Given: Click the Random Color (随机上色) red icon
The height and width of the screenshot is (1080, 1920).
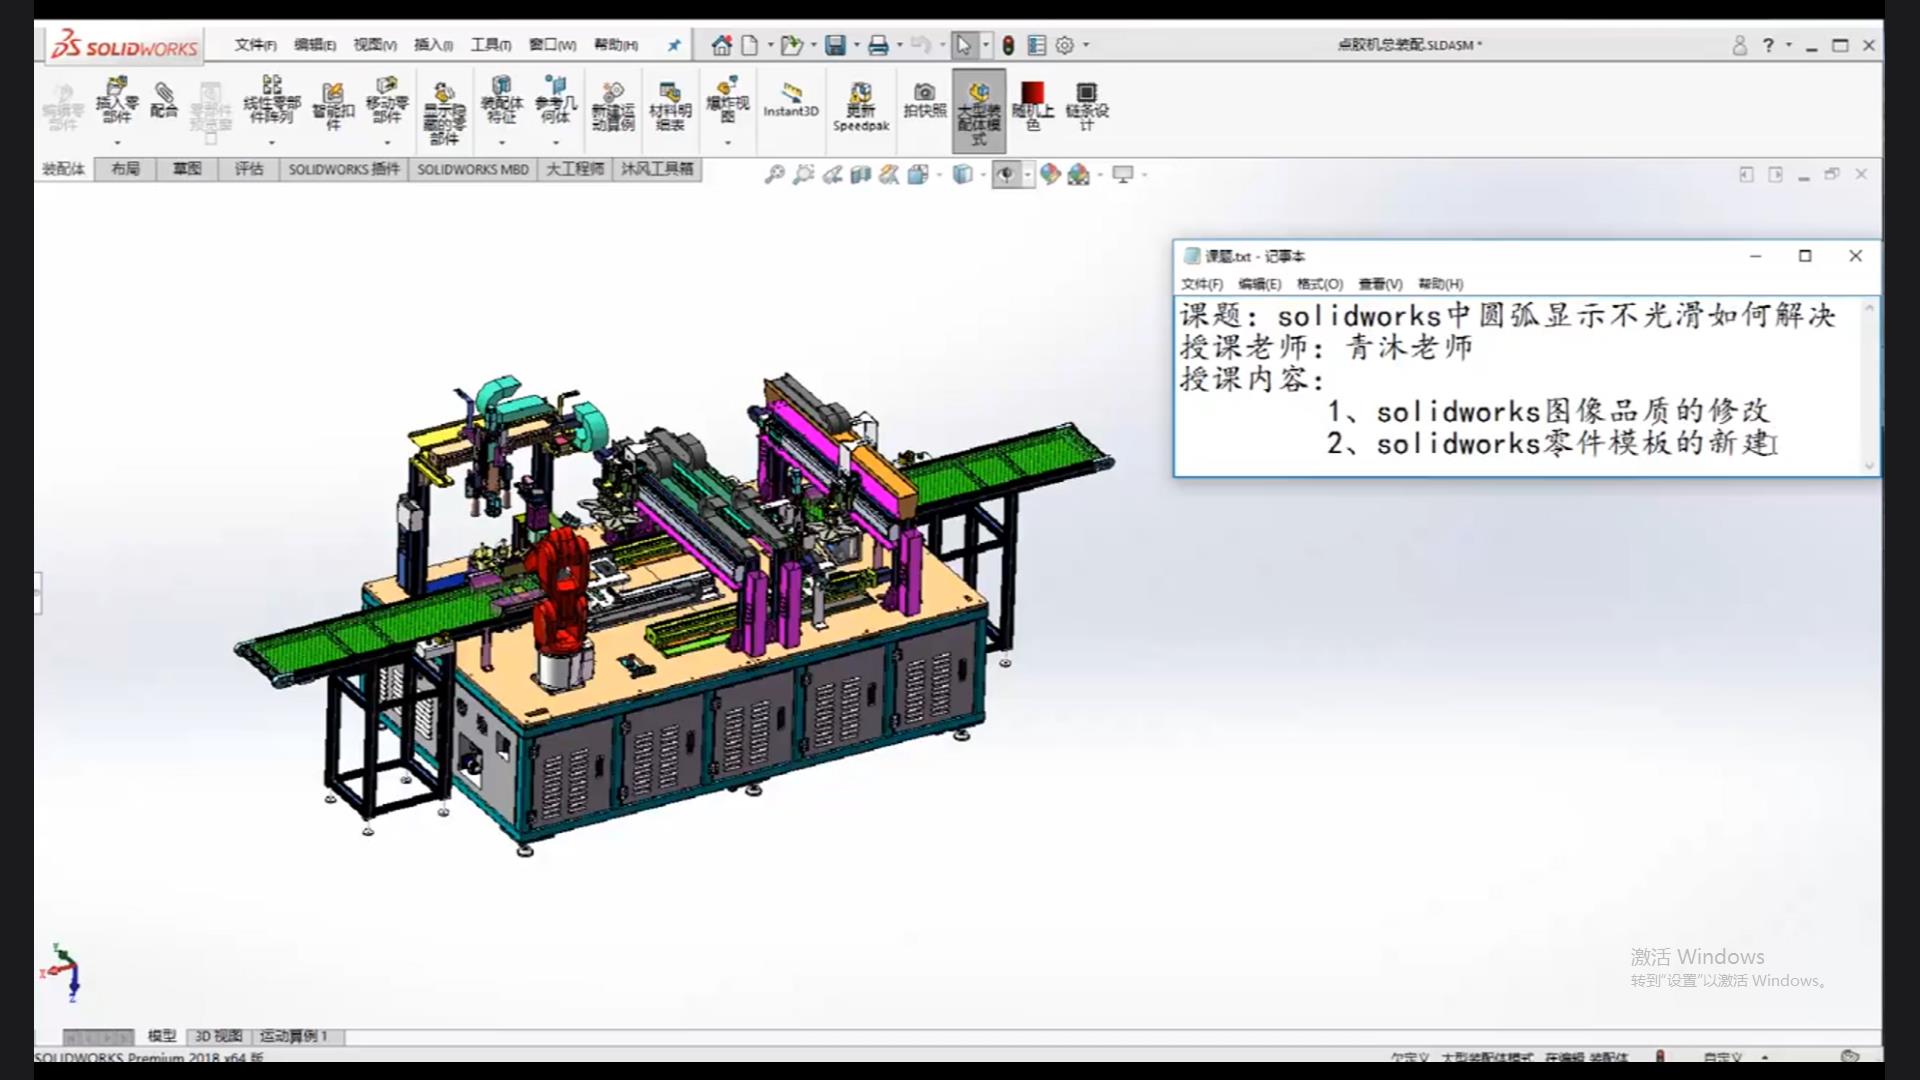Looking at the screenshot, I should pos(1033,106).
